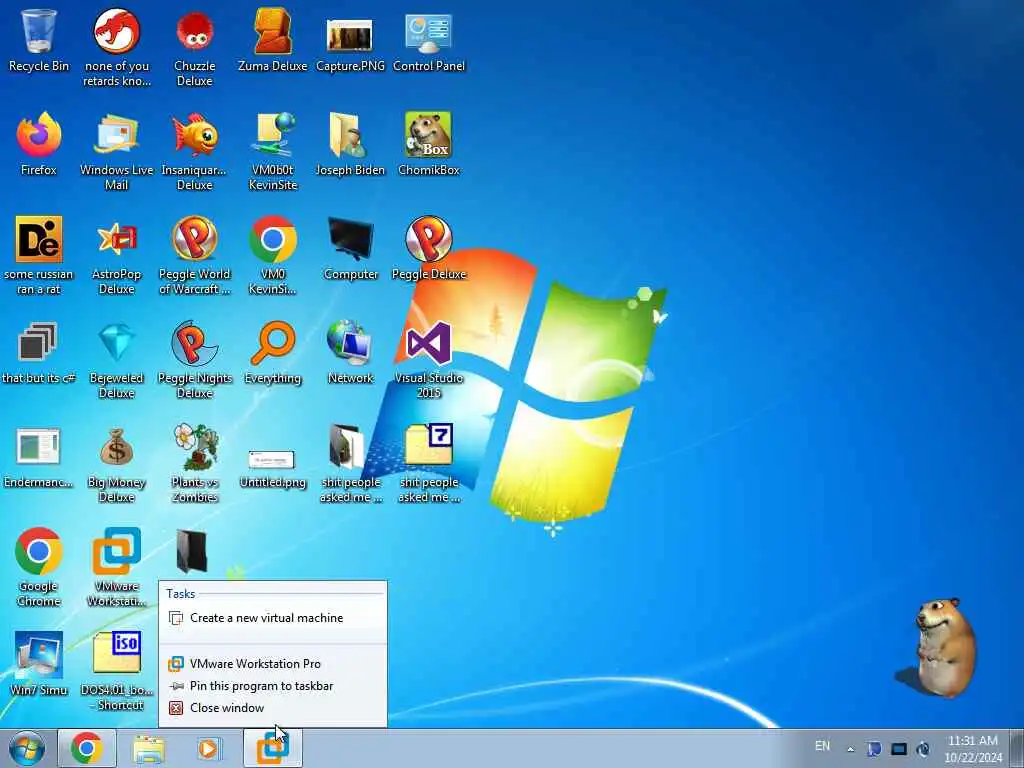Choose Create a new virtual machine task
Image resolution: width=1024 pixels, height=768 pixels.
(272, 618)
